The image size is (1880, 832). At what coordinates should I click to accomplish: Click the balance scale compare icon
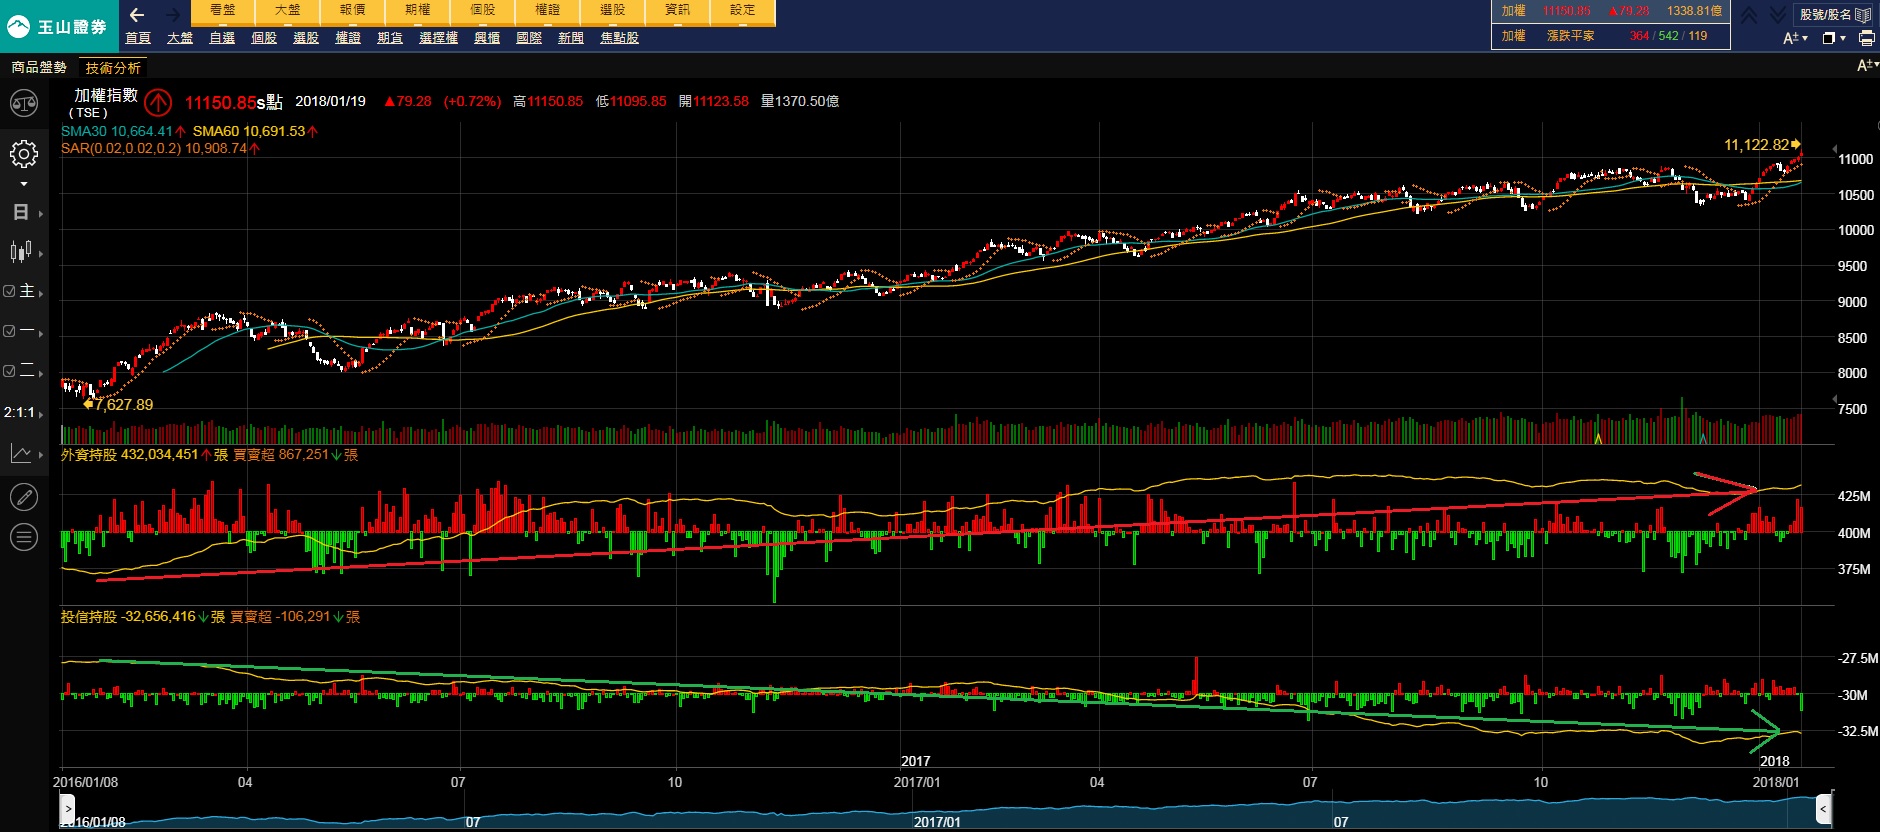pos(23,103)
